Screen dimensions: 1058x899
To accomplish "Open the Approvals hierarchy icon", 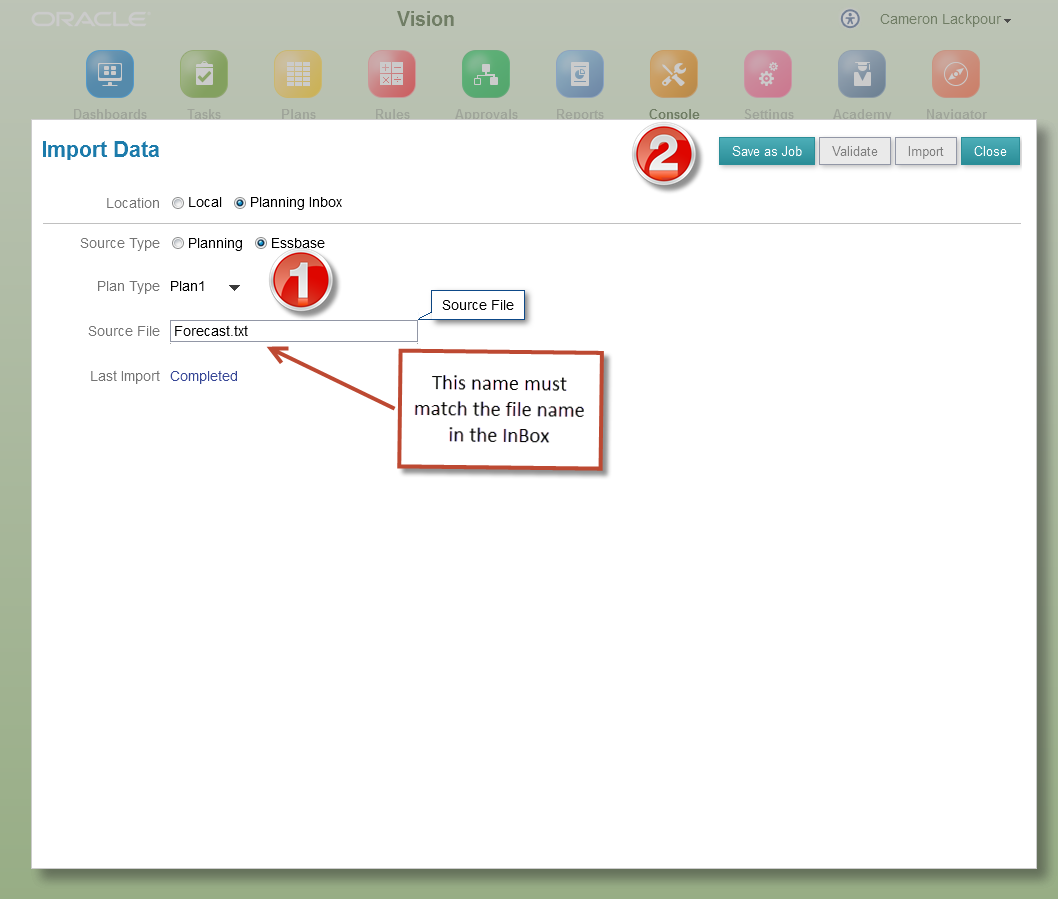I will click(486, 74).
